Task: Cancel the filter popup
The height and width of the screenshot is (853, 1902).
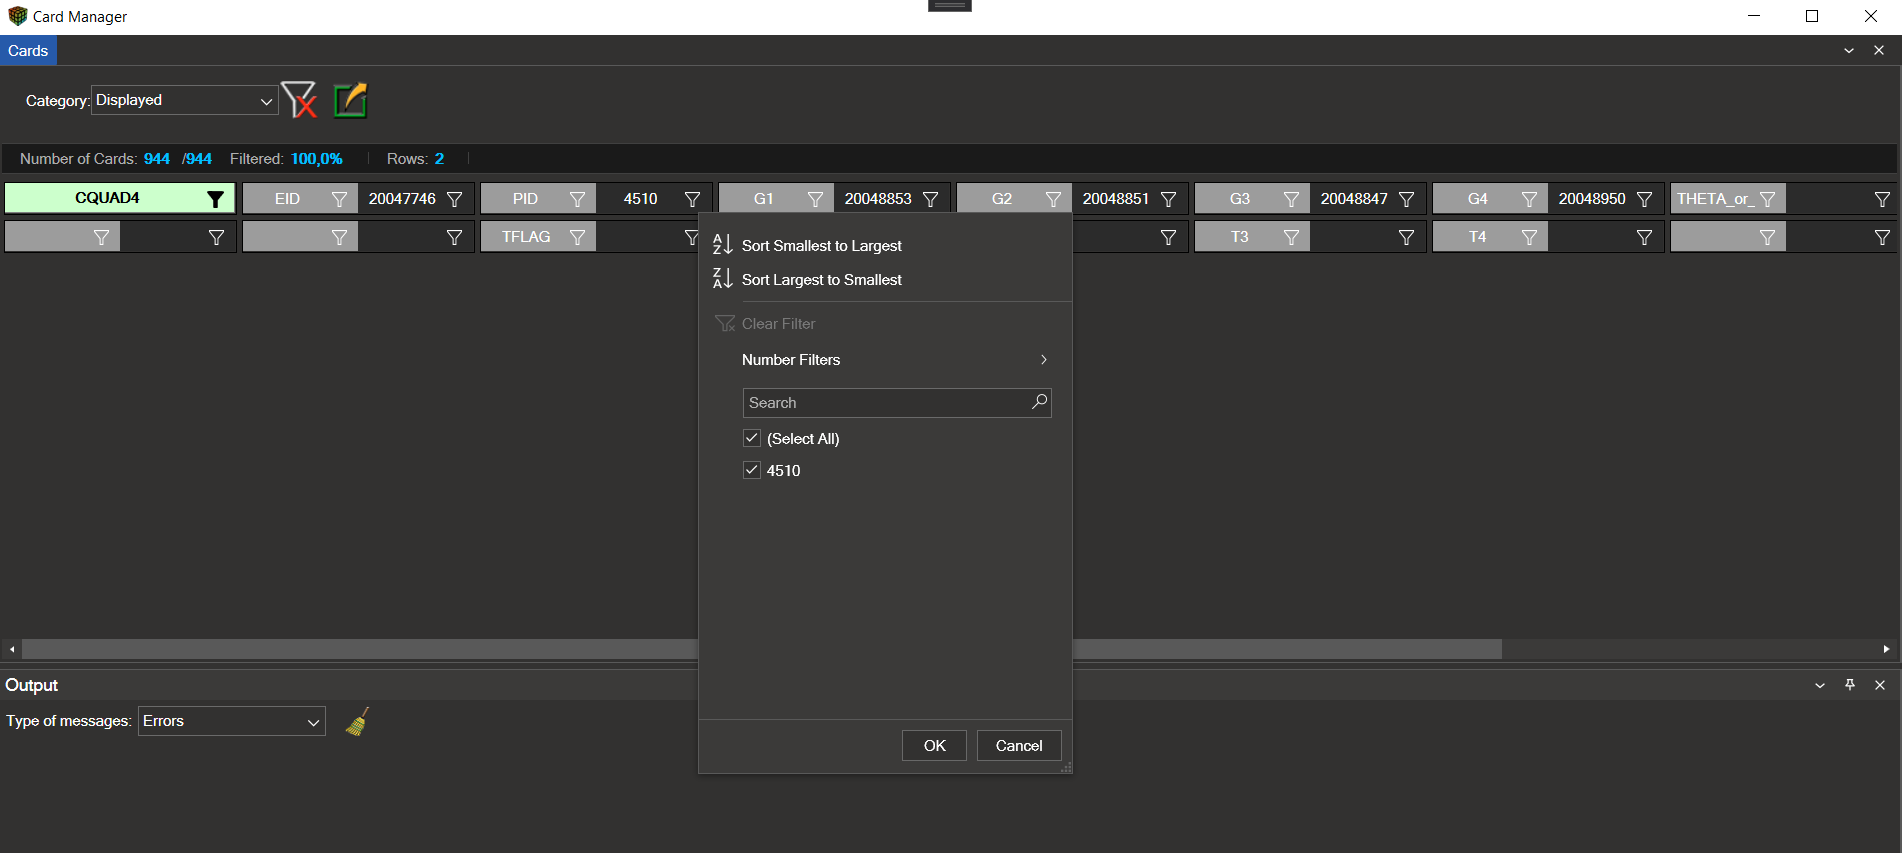Action: point(1018,746)
